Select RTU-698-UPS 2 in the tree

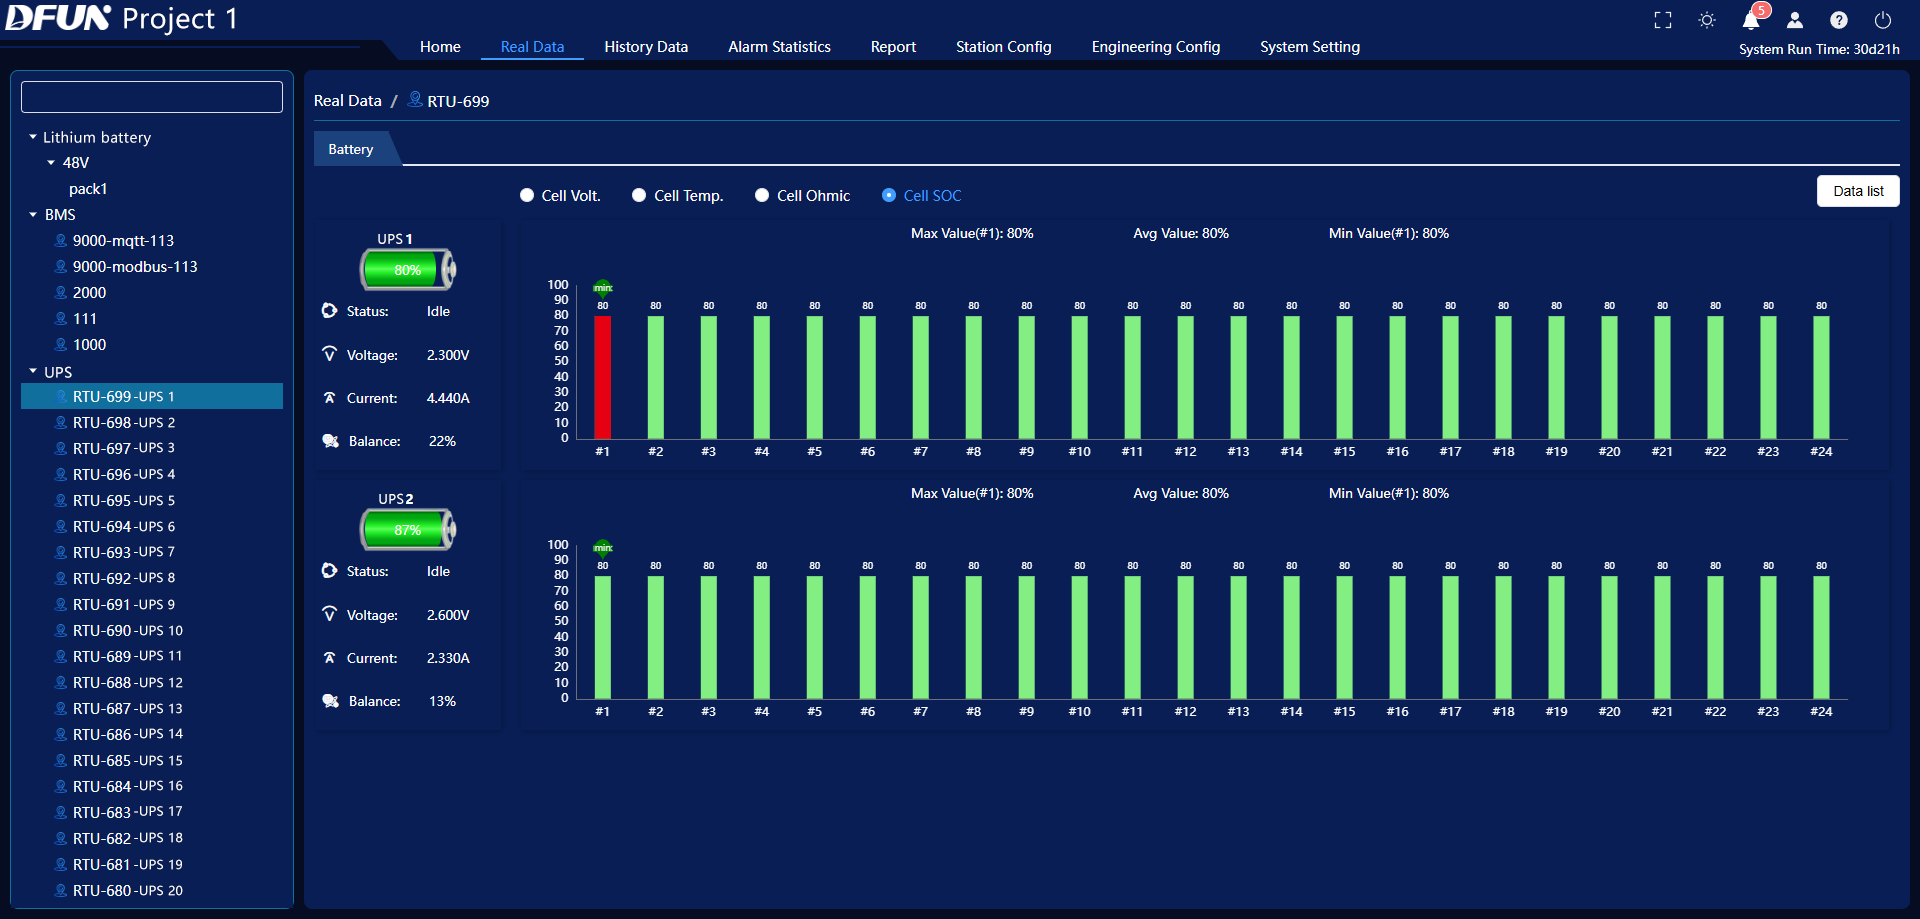pos(124,423)
